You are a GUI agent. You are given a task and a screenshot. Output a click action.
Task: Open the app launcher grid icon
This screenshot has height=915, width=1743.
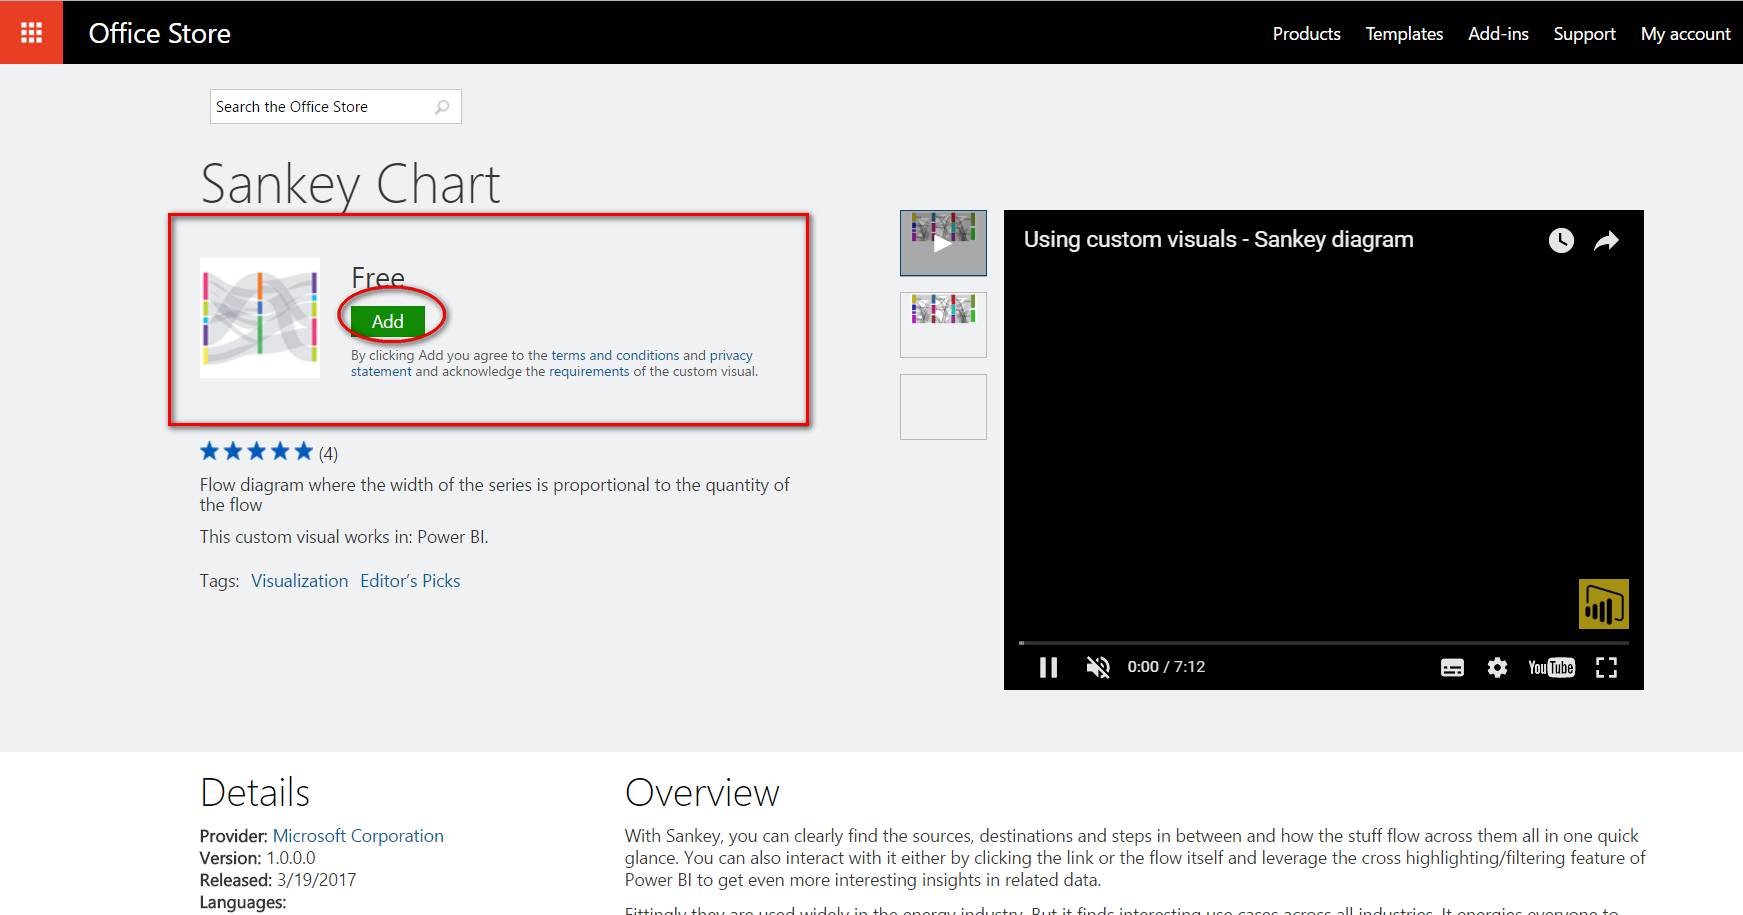point(31,32)
